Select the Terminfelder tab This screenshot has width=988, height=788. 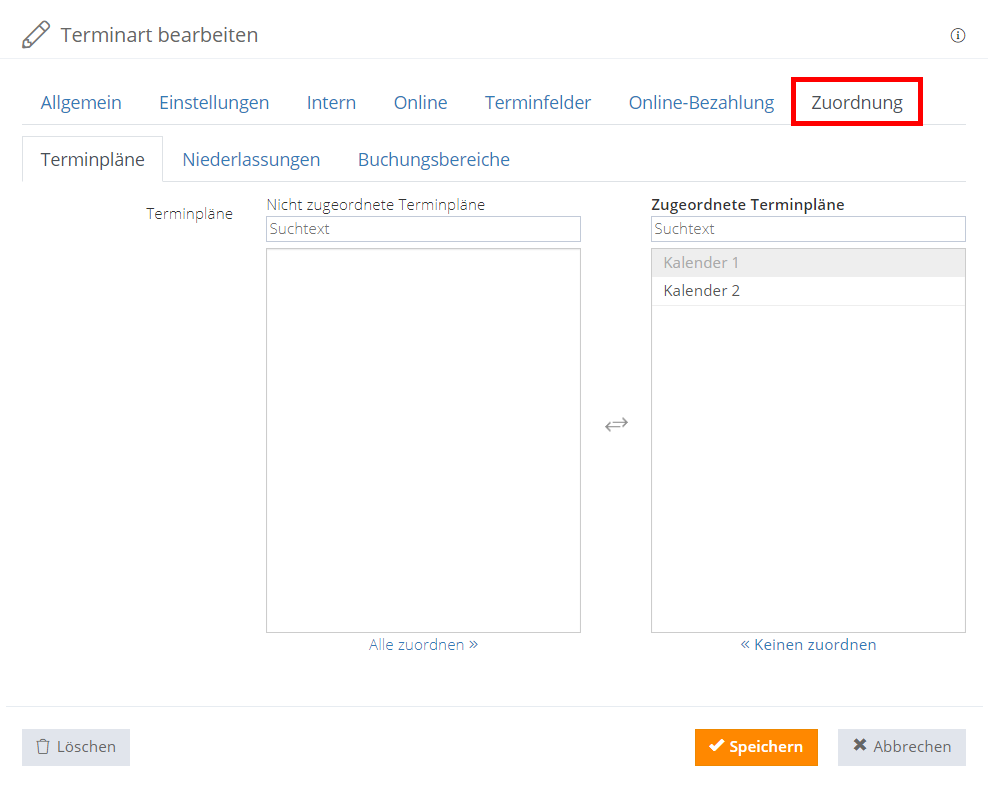pos(538,103)
